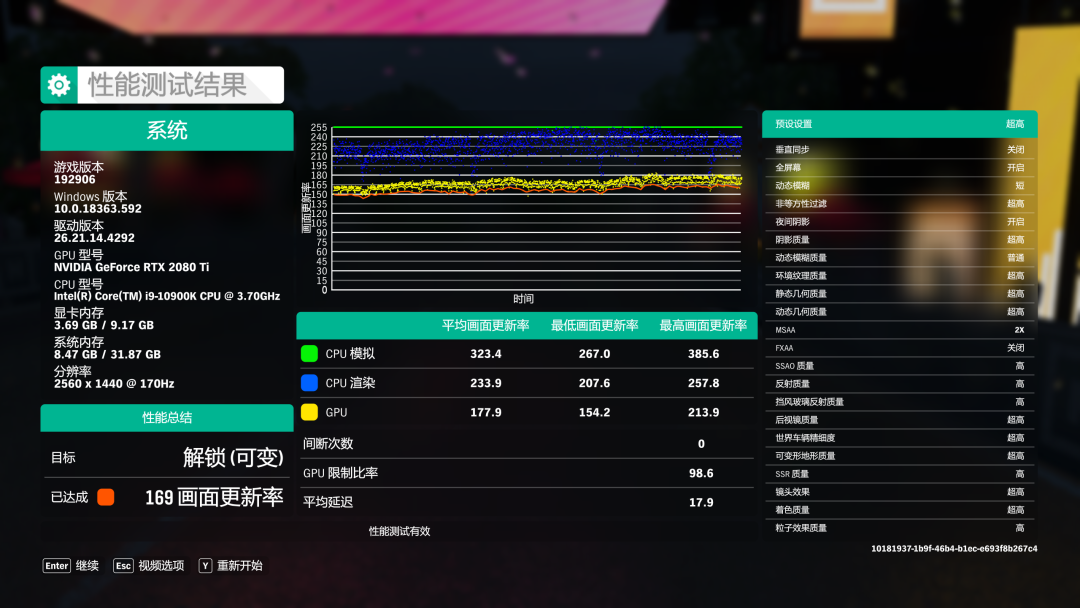Select the 动态模糊 setting row
Screen dimensions: 1080x608
point(900,185)
